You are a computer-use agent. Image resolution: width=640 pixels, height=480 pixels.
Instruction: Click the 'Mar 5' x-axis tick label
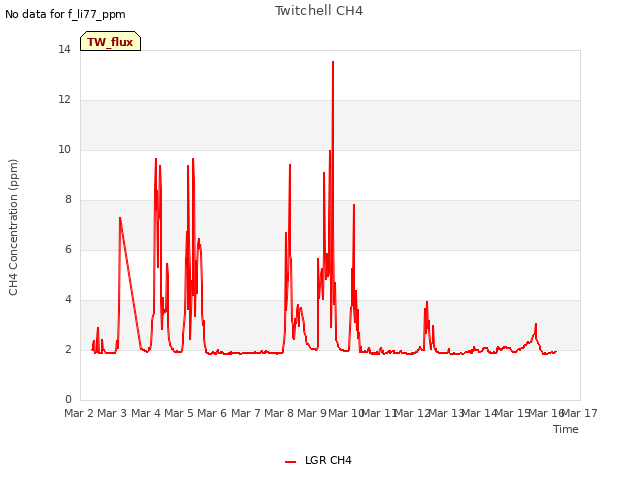[x=179, y=413]
